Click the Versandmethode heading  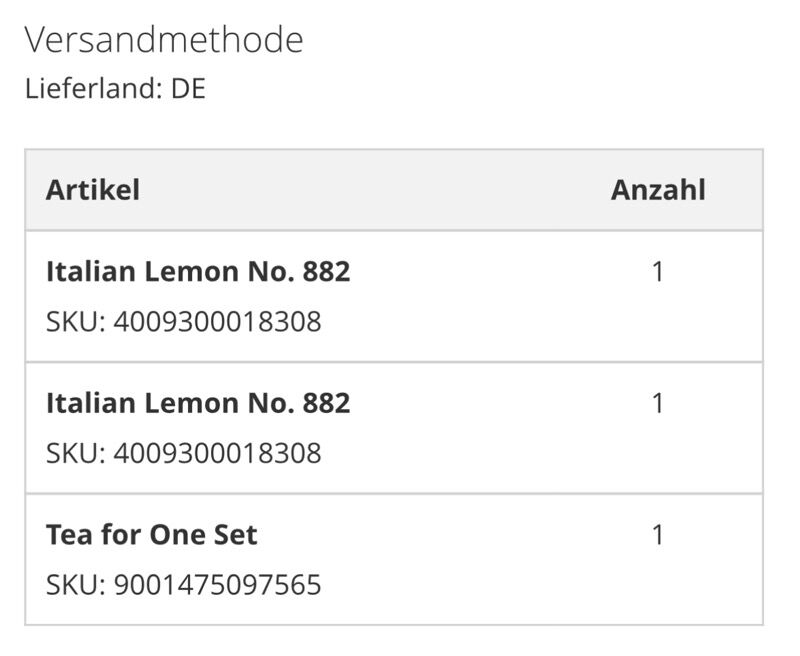pos(164,40)
